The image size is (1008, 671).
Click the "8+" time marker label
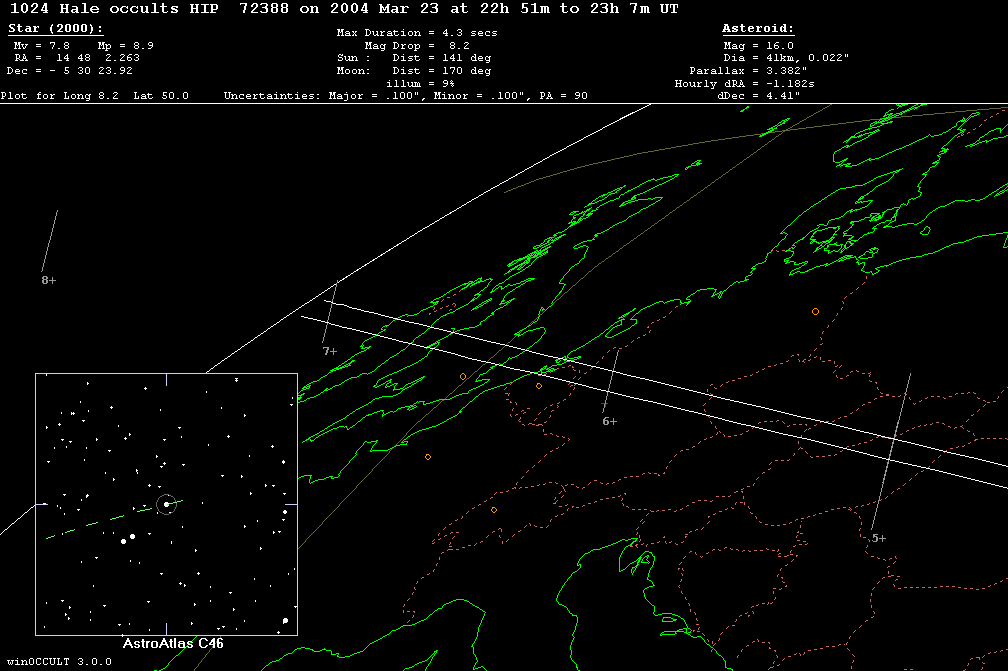tap(48, 281)
